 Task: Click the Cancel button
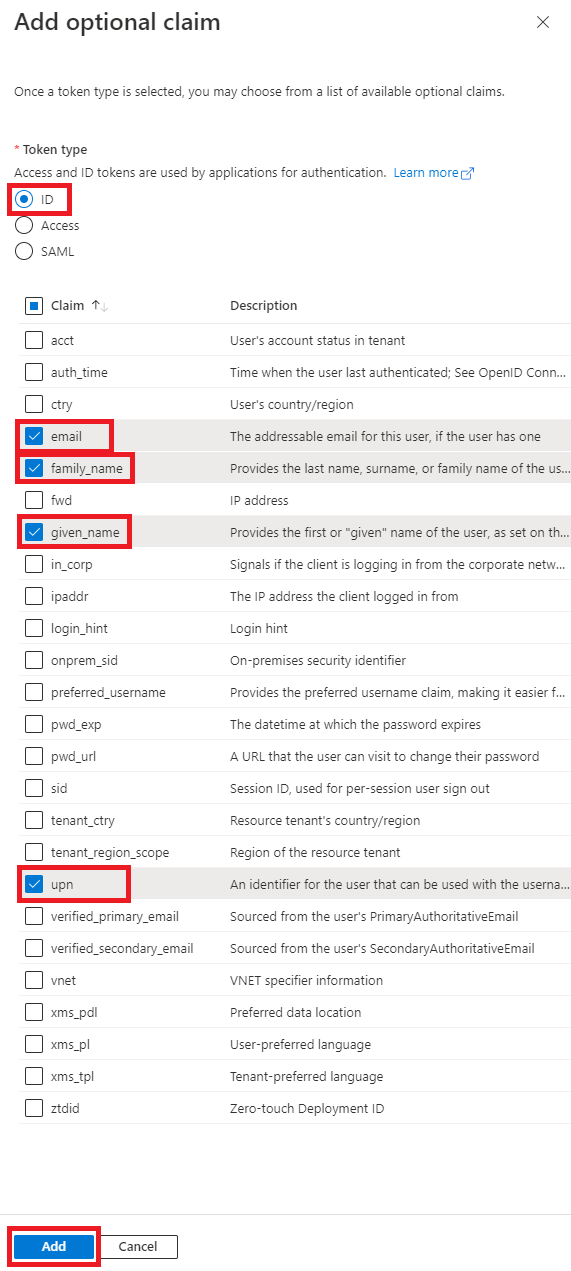138,1246
